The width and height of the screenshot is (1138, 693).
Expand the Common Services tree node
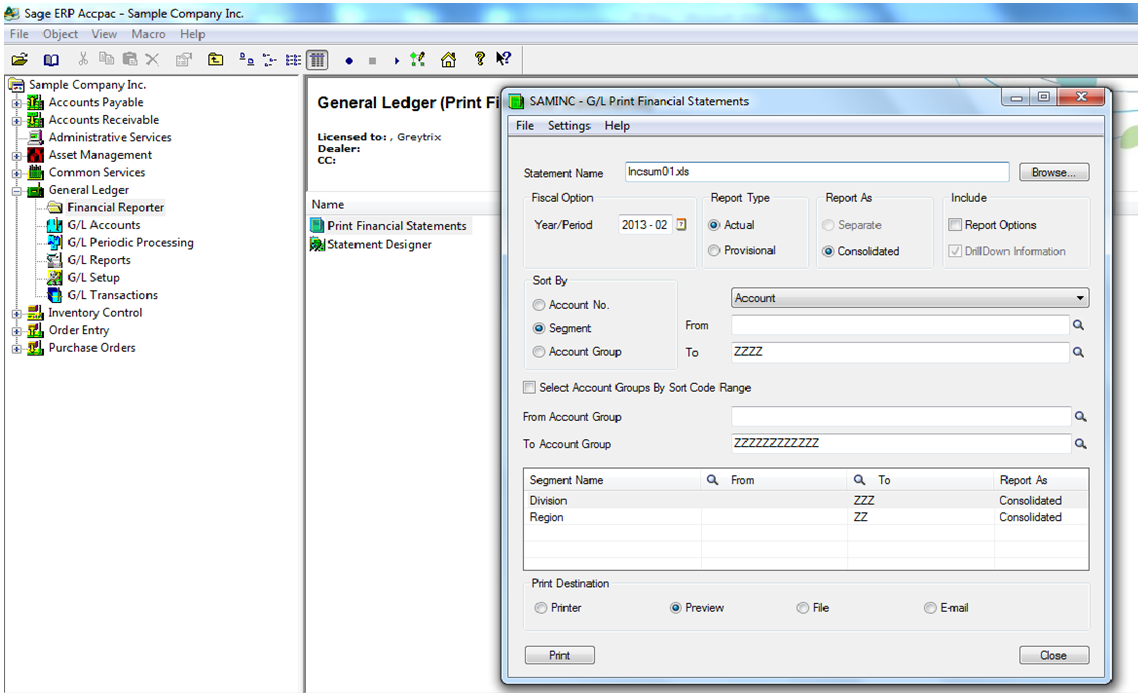17,173
